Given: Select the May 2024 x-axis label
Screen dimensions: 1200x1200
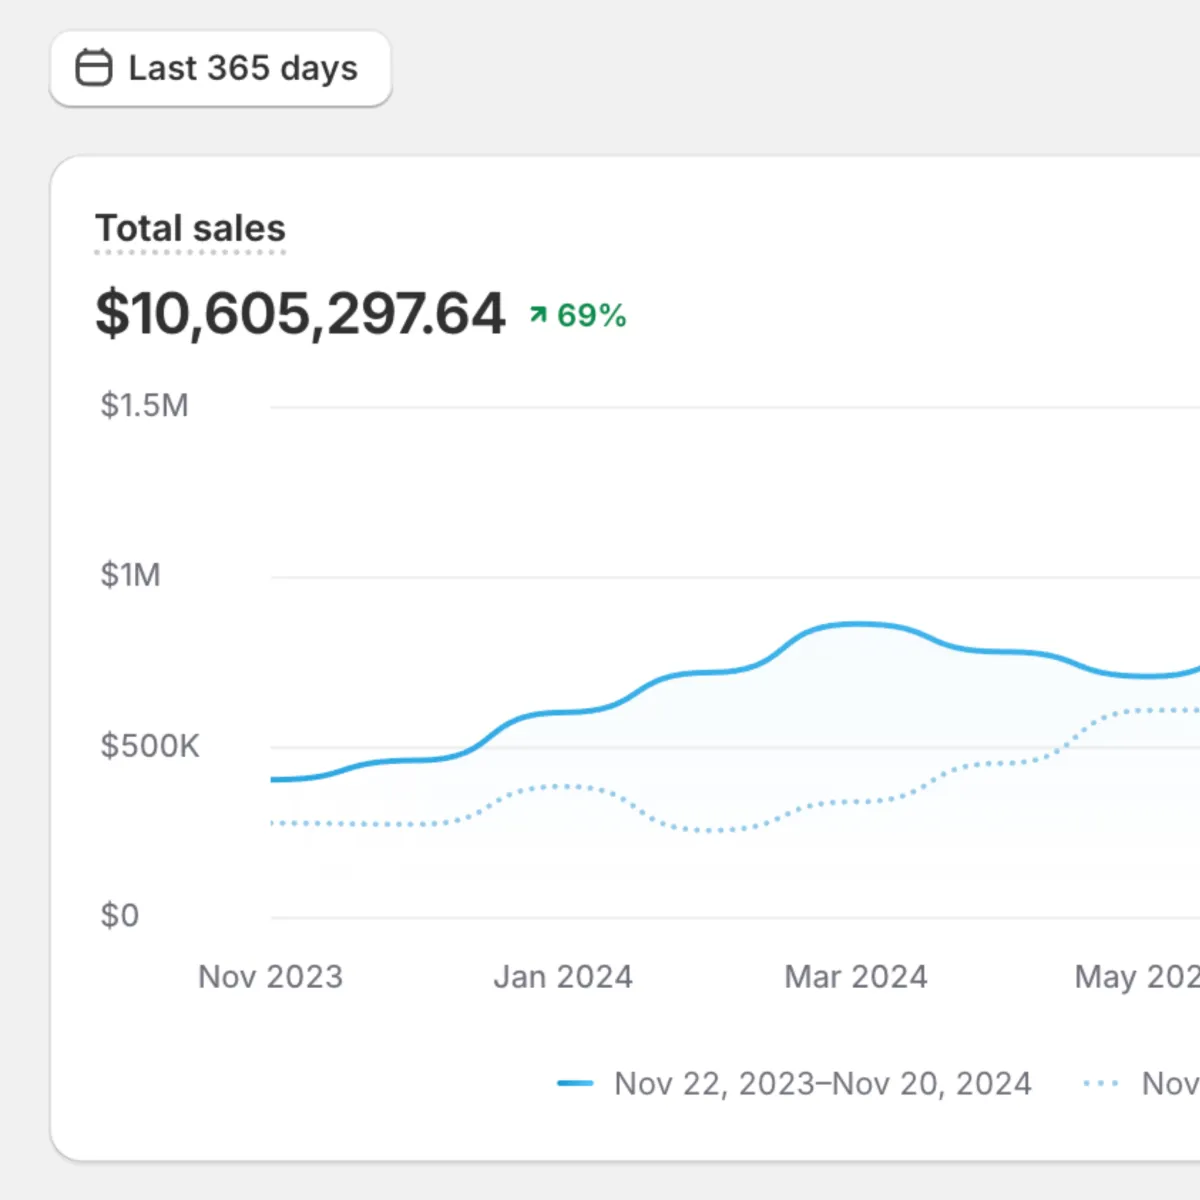Looking at the screenshot, I should [1136, 976].
